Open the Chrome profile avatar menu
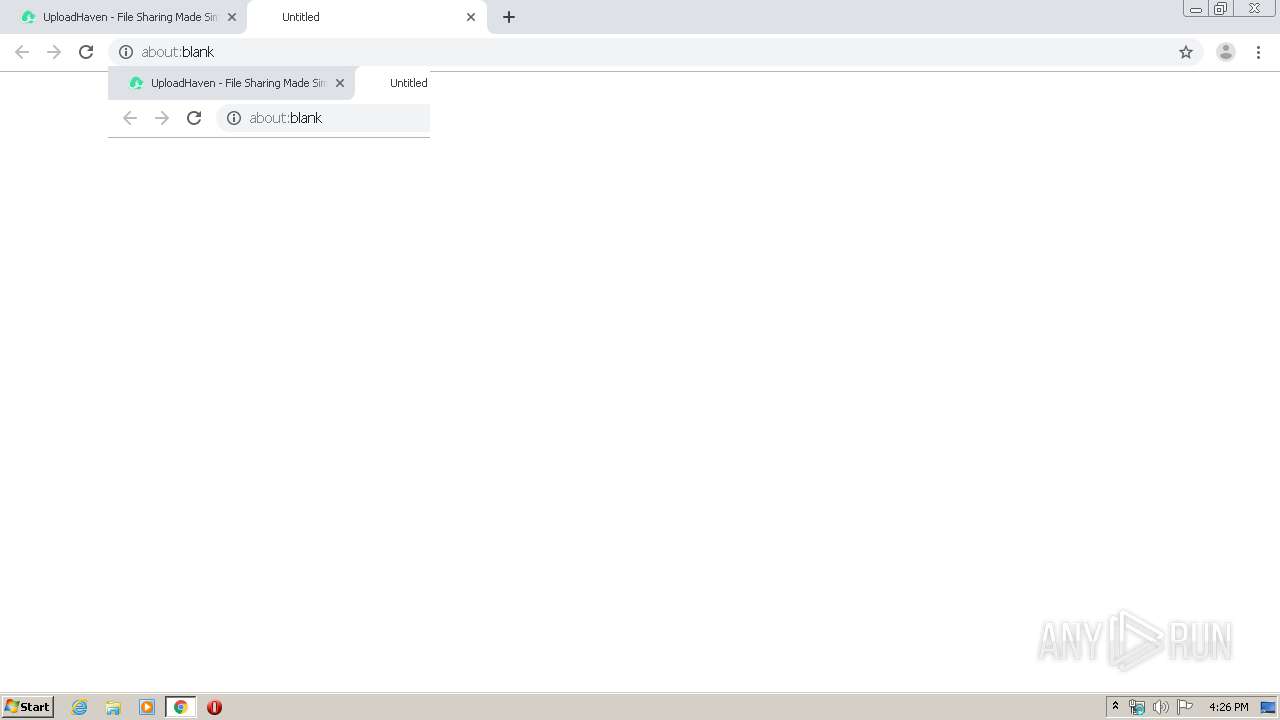This screenshot has width=1280, height=720. 1226,52
